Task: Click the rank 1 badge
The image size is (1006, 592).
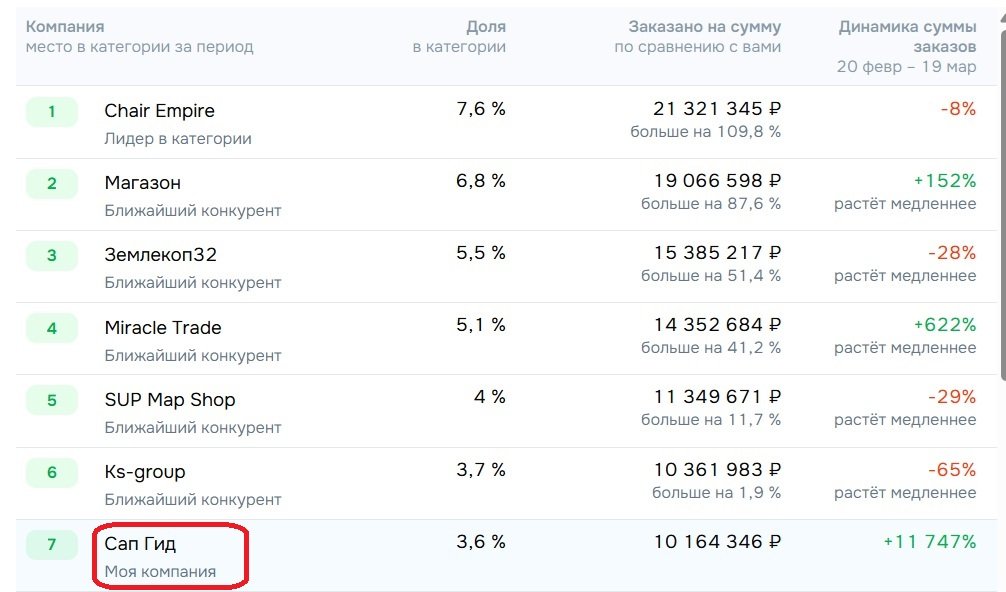Action: tap(52, 112)
